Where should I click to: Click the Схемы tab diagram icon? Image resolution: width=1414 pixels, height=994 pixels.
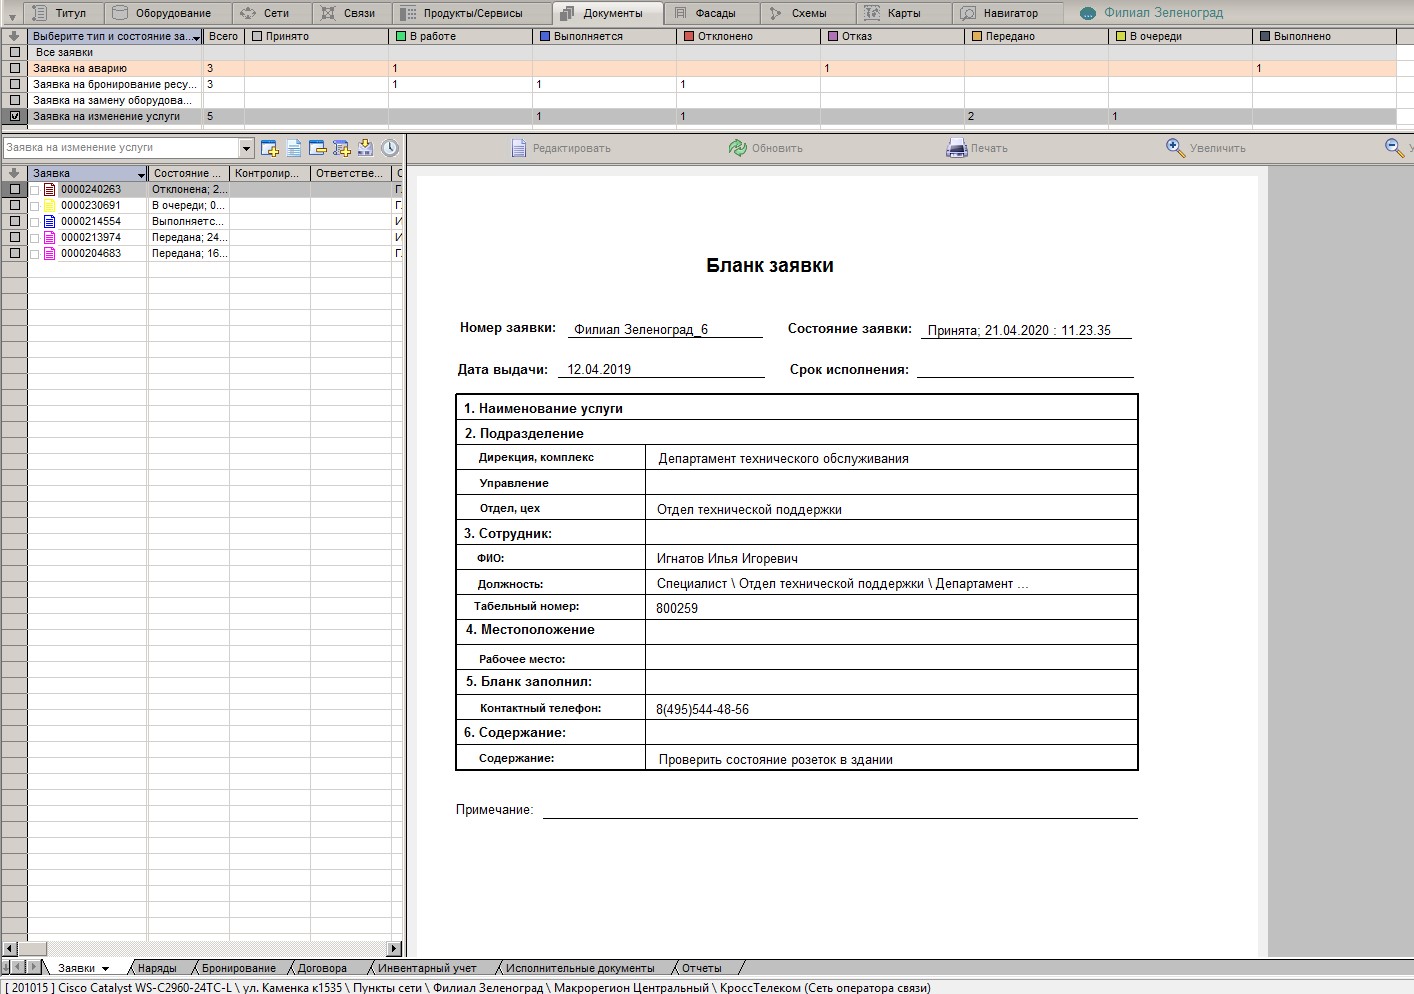(x=776, y=13)
